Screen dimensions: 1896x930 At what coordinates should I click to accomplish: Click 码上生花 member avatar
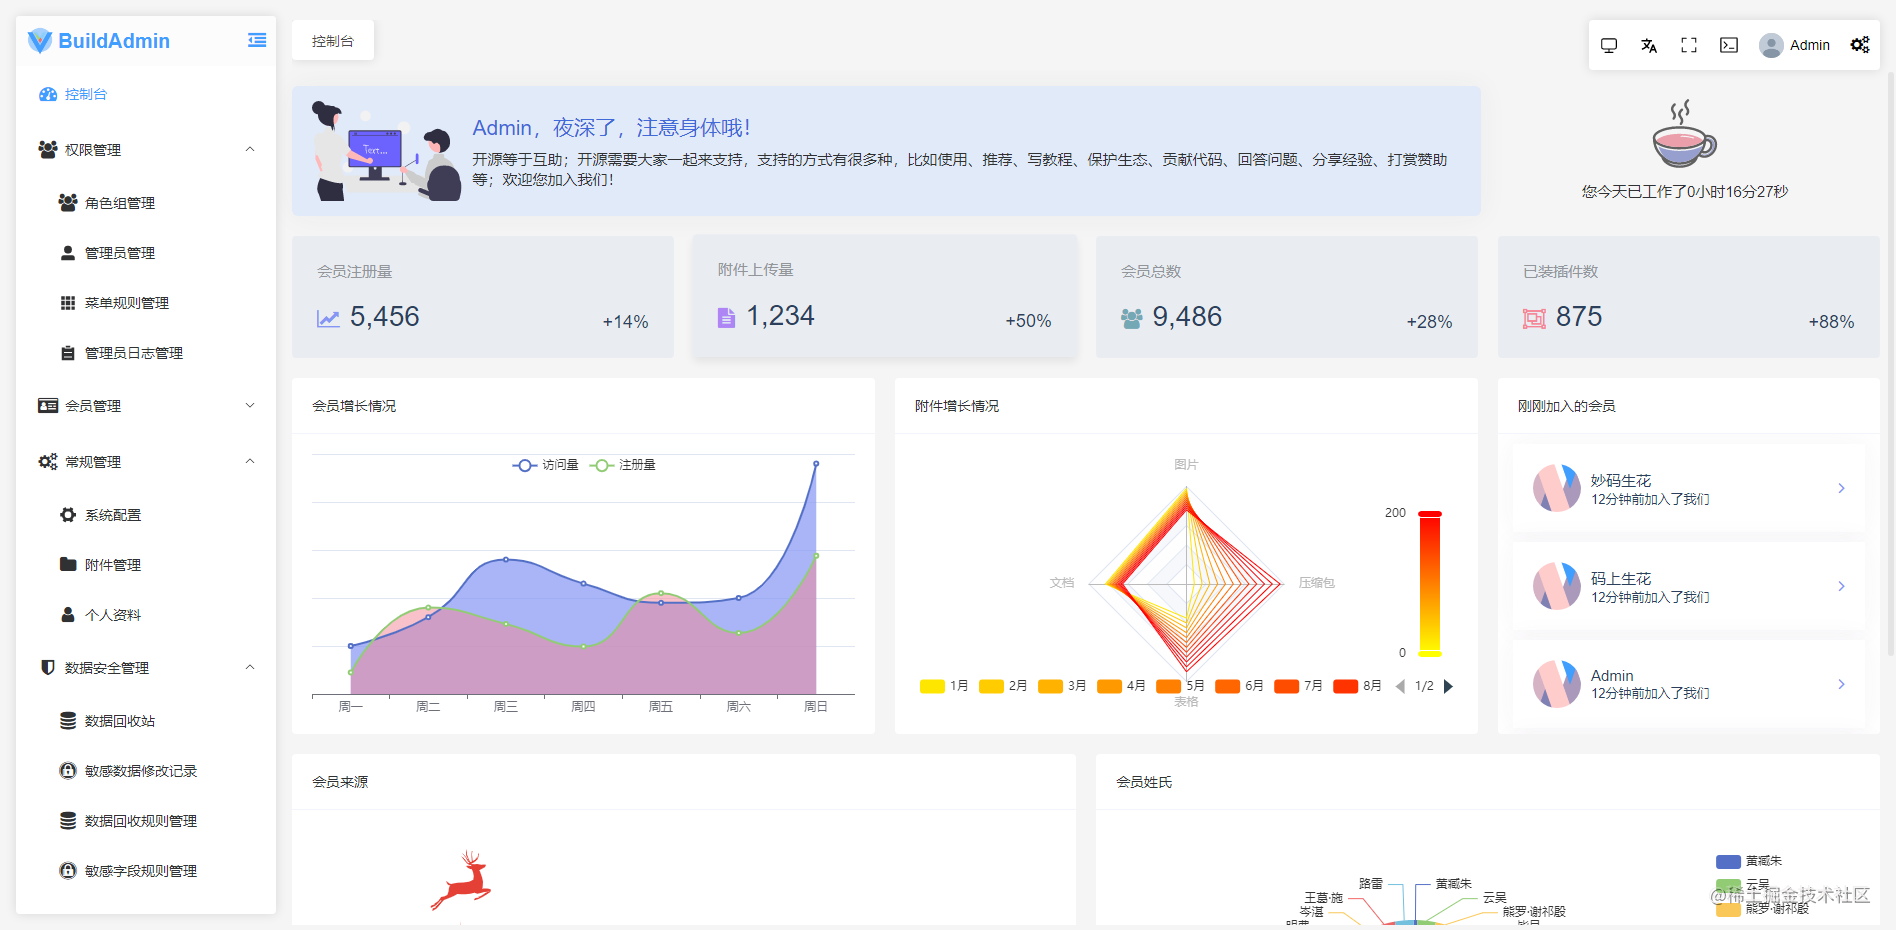[x=1557, y=586]
